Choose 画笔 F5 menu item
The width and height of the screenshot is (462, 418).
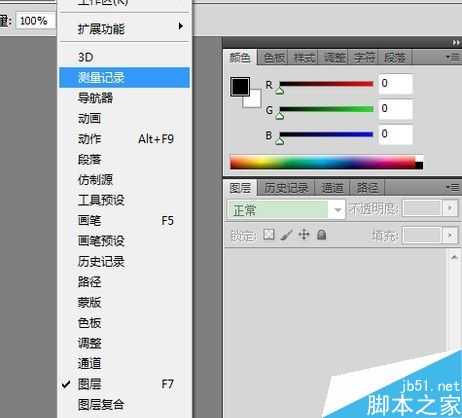[125, 220]
